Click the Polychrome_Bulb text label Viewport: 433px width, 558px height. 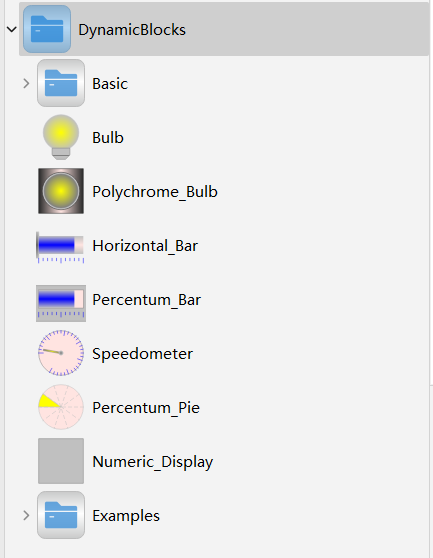(155, 192)
